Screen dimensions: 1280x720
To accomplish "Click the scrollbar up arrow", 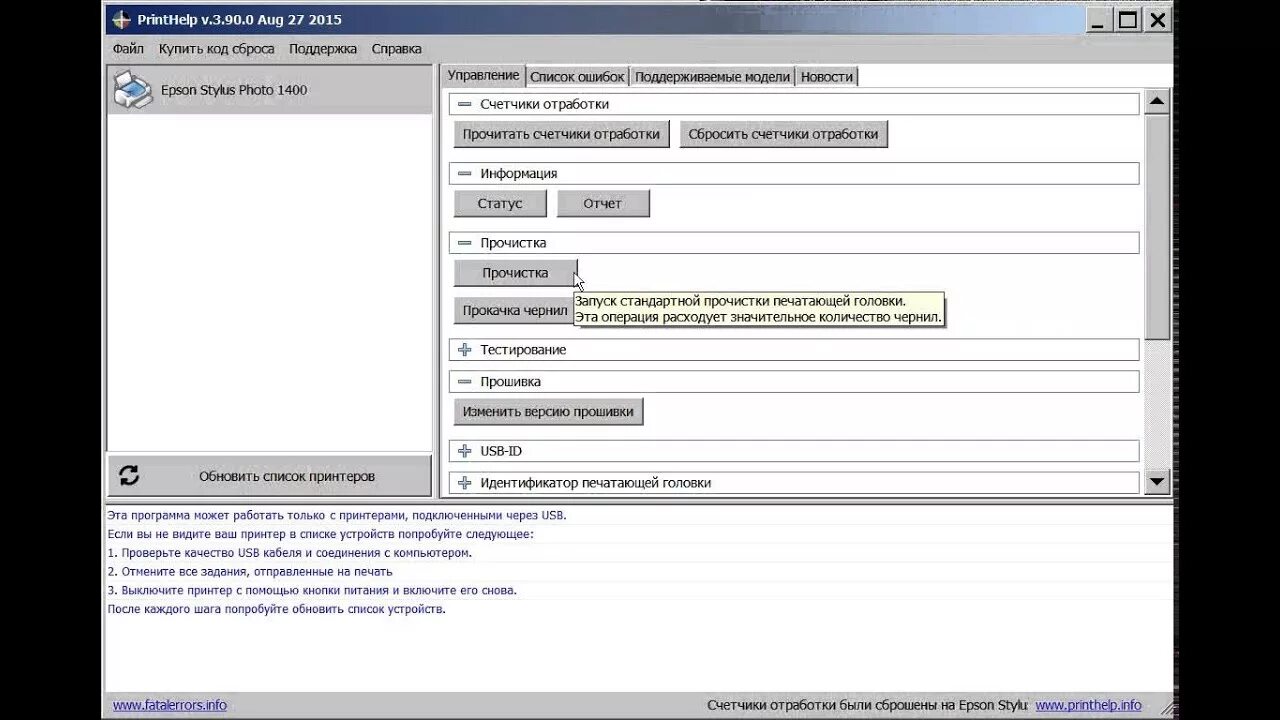I will click(1157, 101).
